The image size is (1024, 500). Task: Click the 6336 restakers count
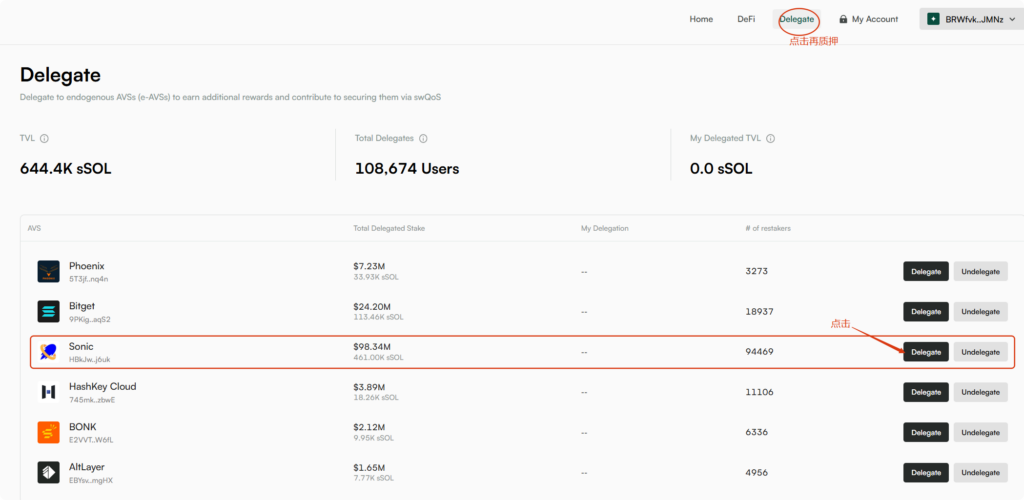coord(756,432)
